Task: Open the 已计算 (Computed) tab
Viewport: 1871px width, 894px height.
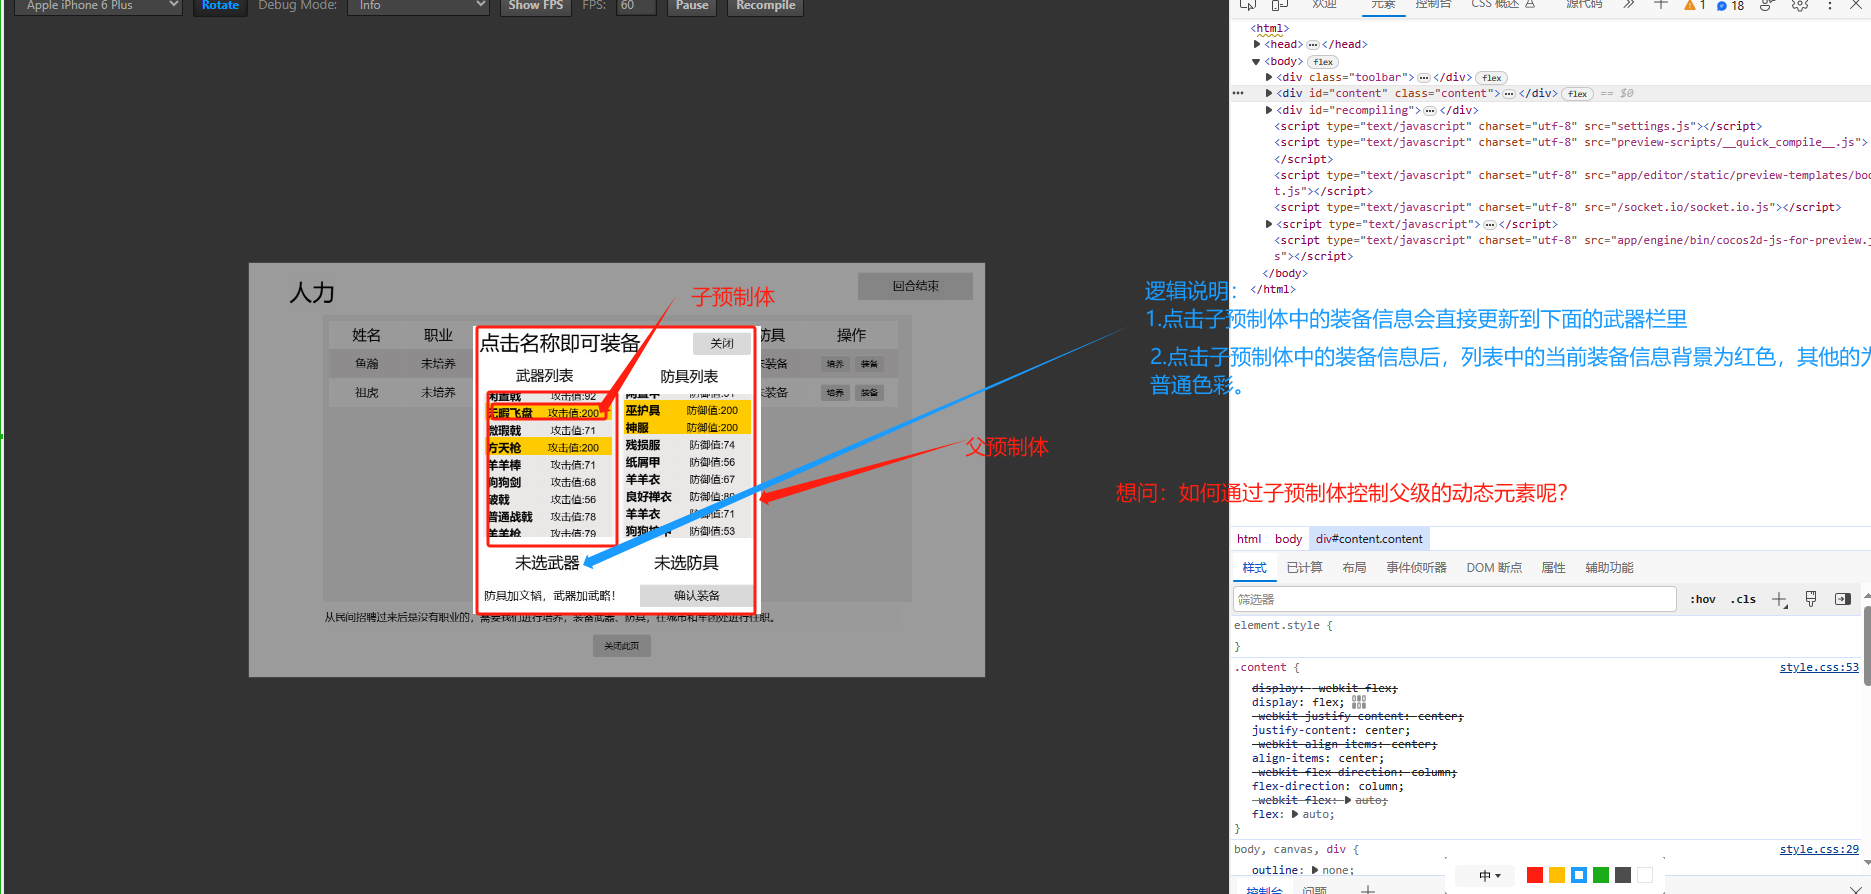Action: (x=1304, y=568)
